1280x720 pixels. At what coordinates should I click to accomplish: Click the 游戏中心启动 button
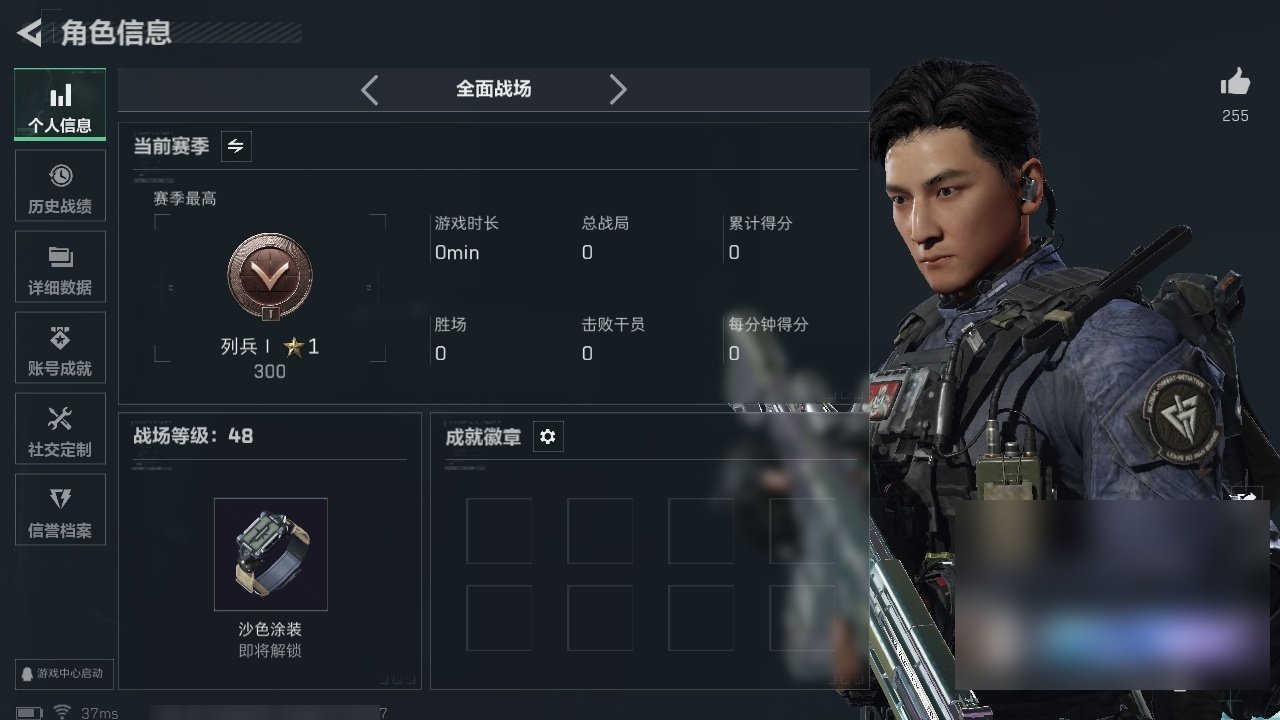(60, 673)
